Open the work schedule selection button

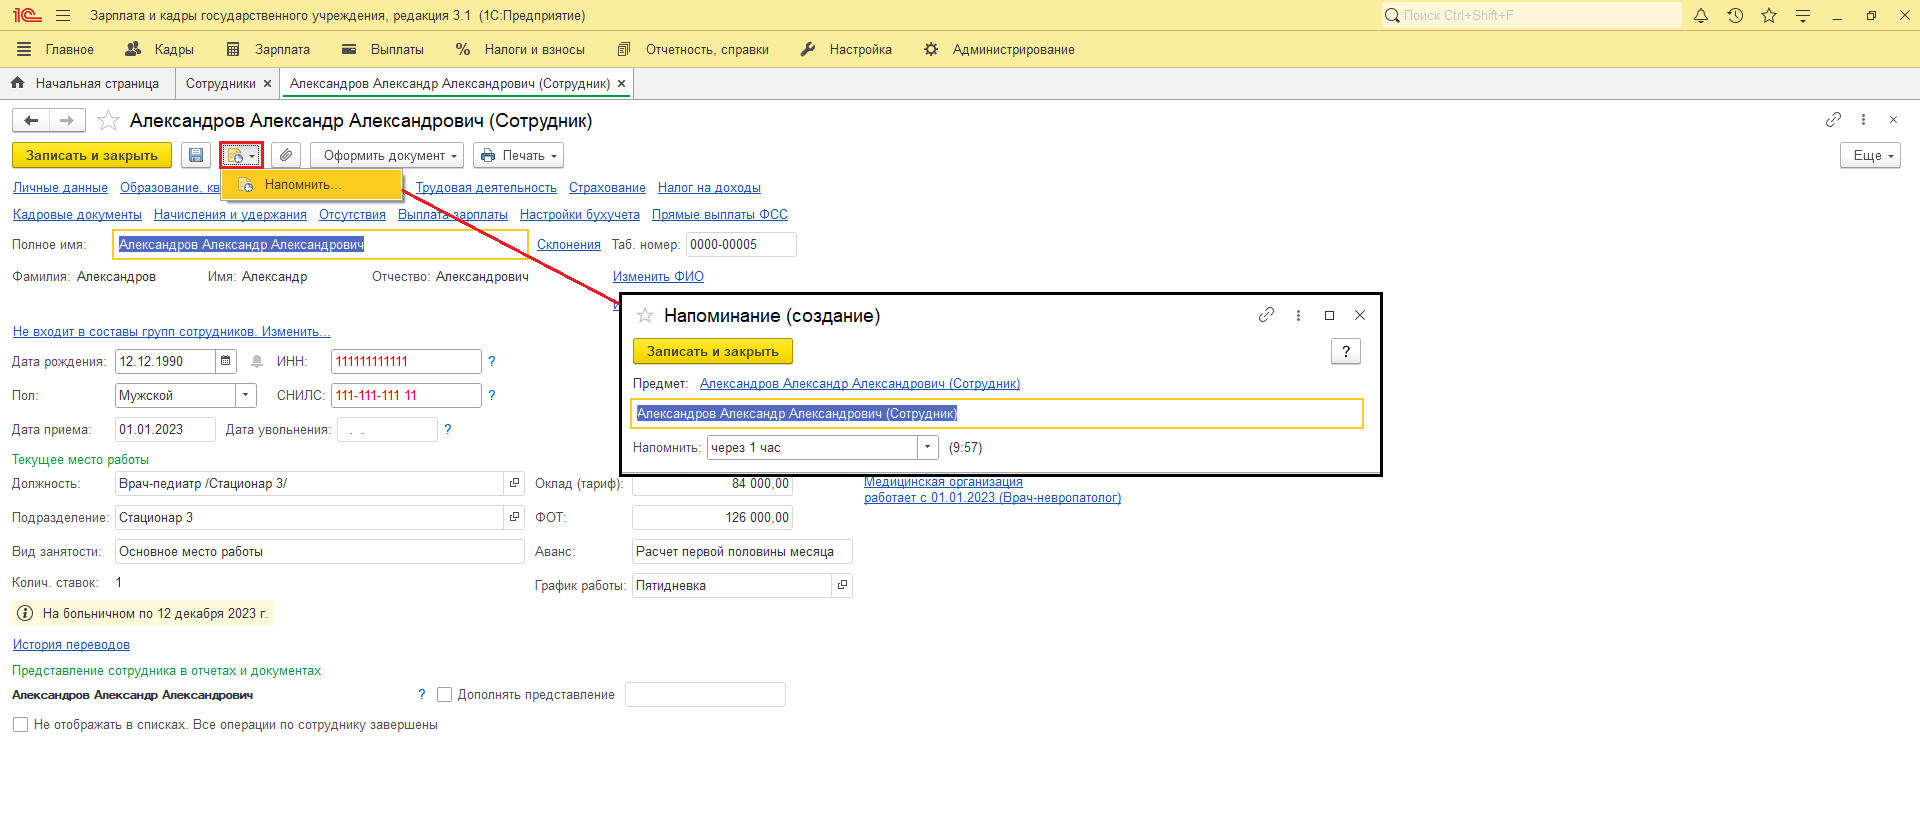click(x=842, y=585)
